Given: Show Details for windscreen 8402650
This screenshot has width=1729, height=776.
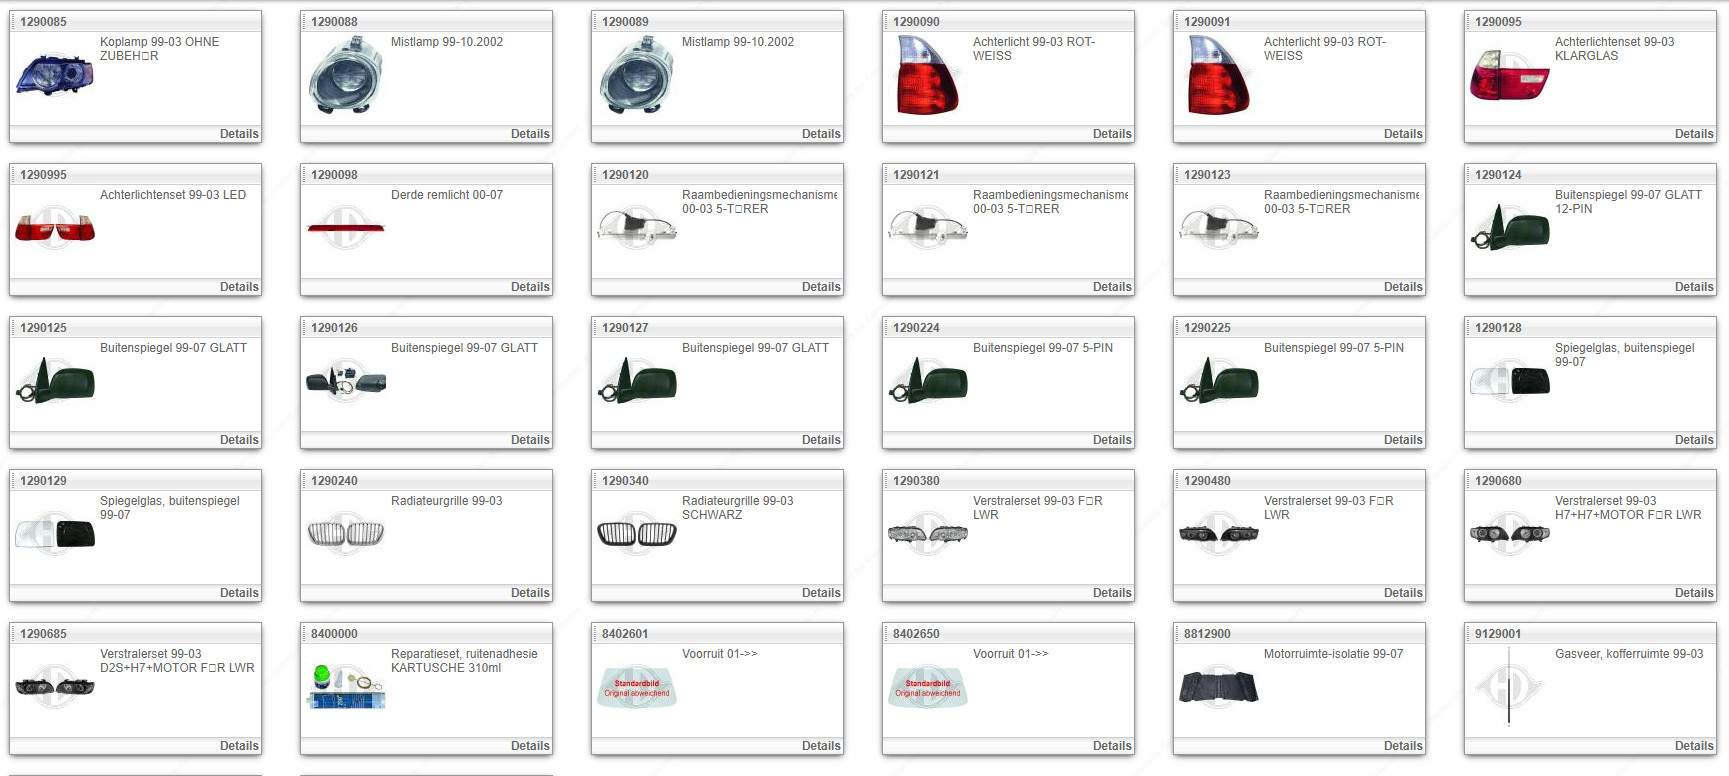Looking at the screenshot, I should click(1111, 746).
